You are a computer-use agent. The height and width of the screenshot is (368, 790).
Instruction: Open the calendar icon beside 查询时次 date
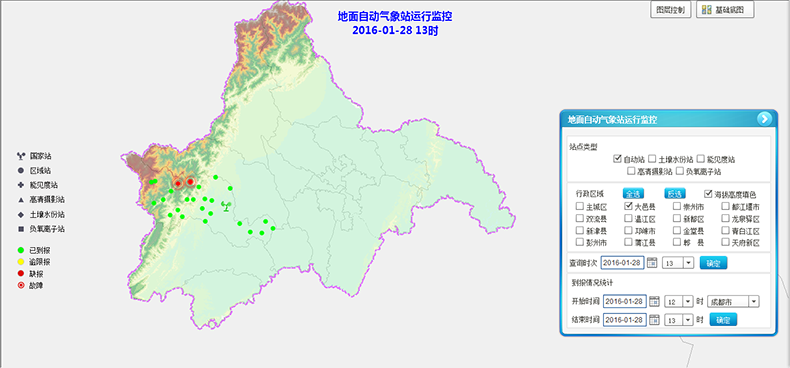[651, 263]
